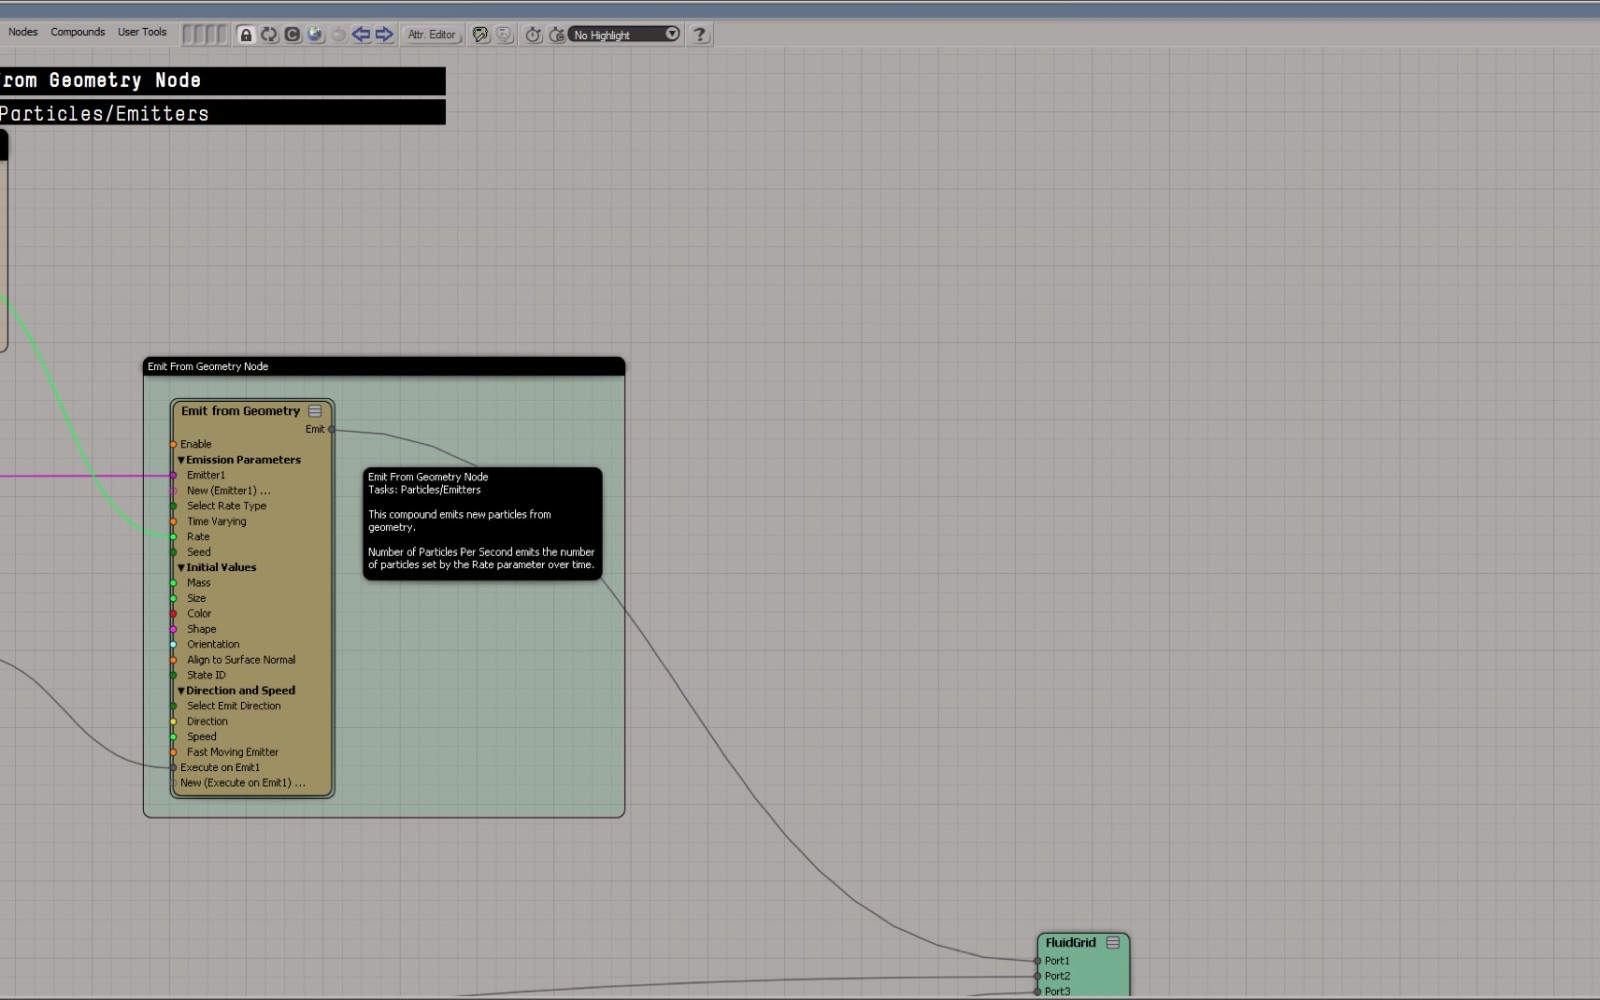The image size is (1600, 1000).
Task: Open the Compounds menu
Action: [x=78, y=32]
